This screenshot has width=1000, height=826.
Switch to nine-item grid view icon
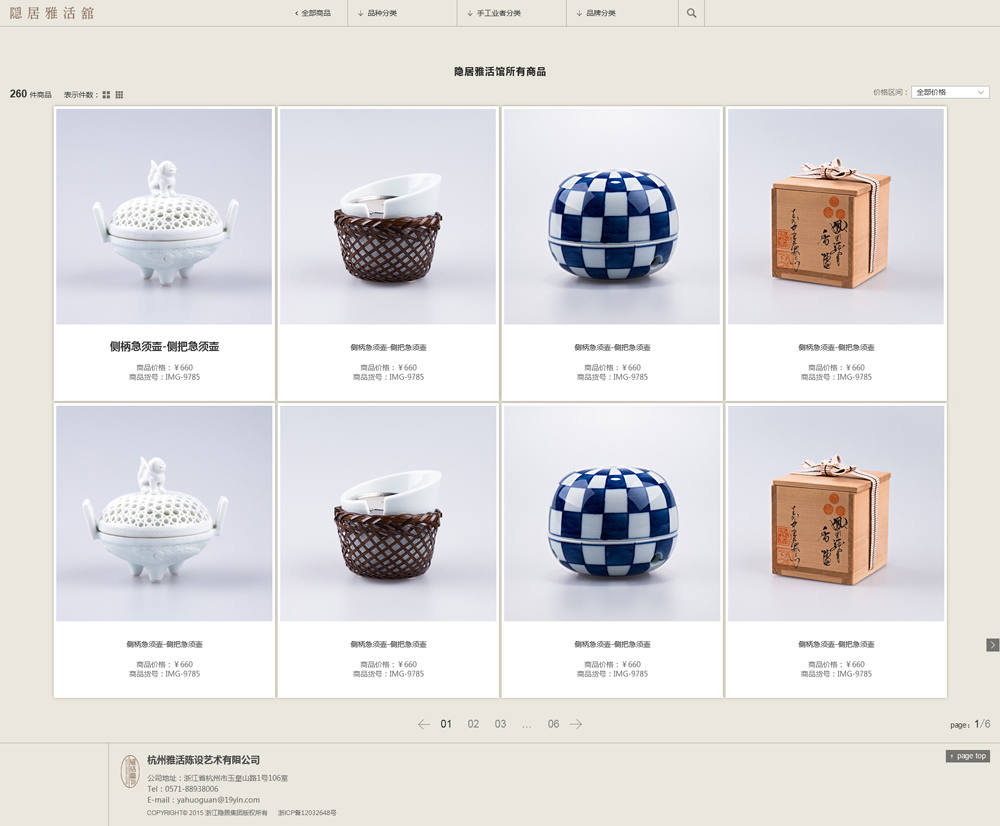119,95
